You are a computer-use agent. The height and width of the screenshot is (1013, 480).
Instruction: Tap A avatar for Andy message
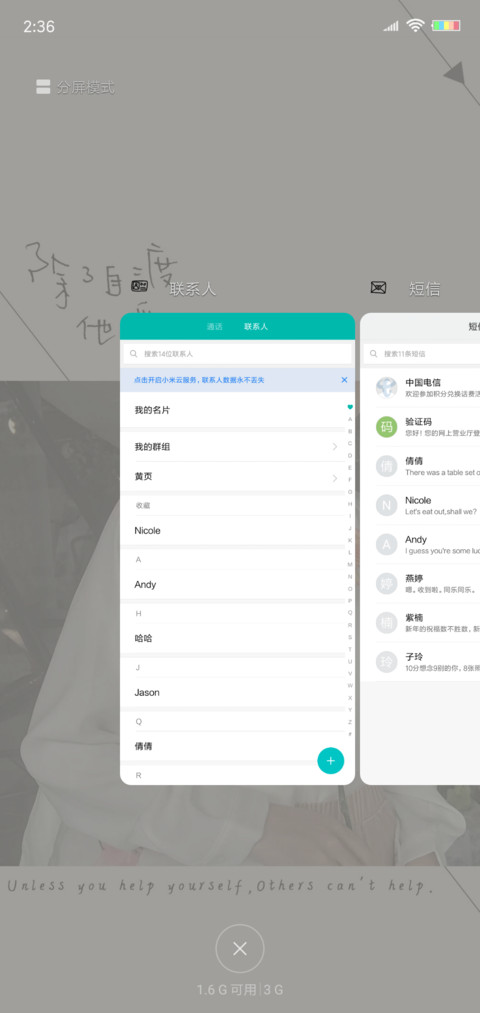click(x=386, y=545)
